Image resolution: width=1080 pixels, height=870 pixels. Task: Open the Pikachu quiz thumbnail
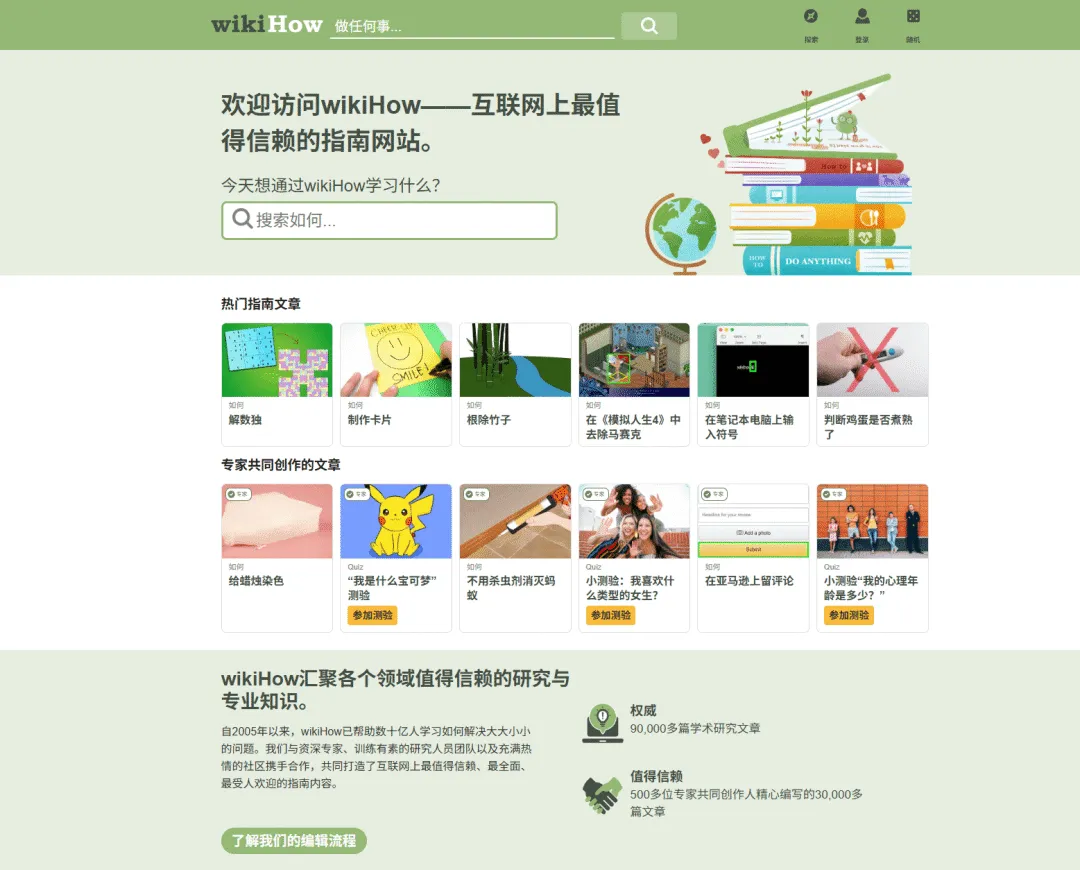[396, 521]
